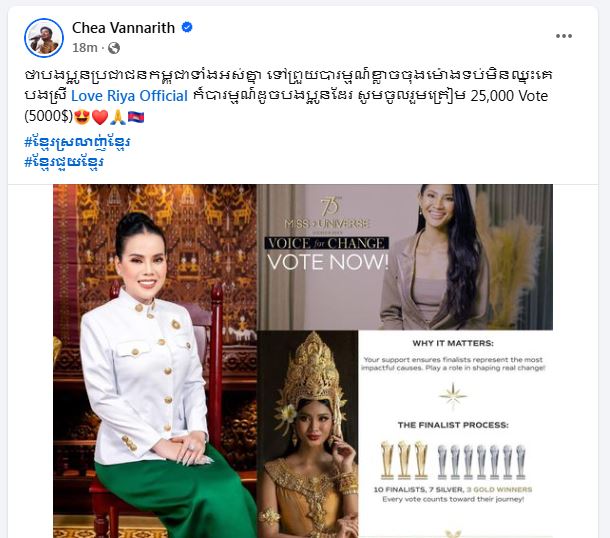The width and height of the screenshot is (610, 538).
Task: Open photo of woman in golden crown
Action: [x=307, y=434]
